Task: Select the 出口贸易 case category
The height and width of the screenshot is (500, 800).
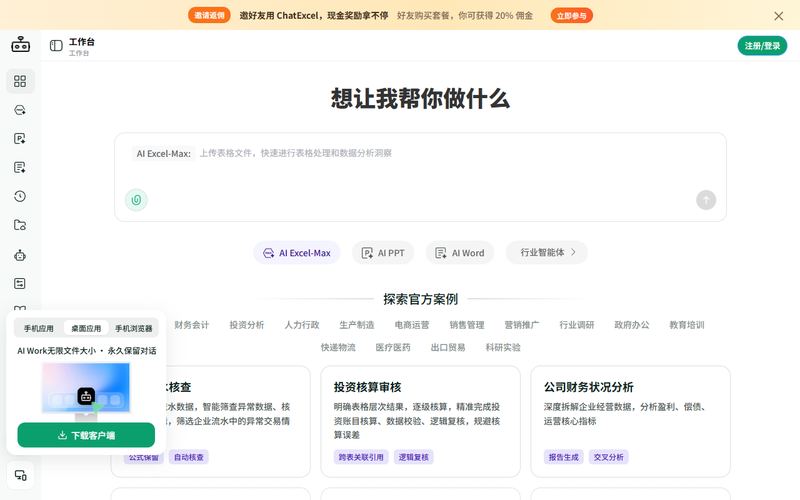Action: [448, 347]
